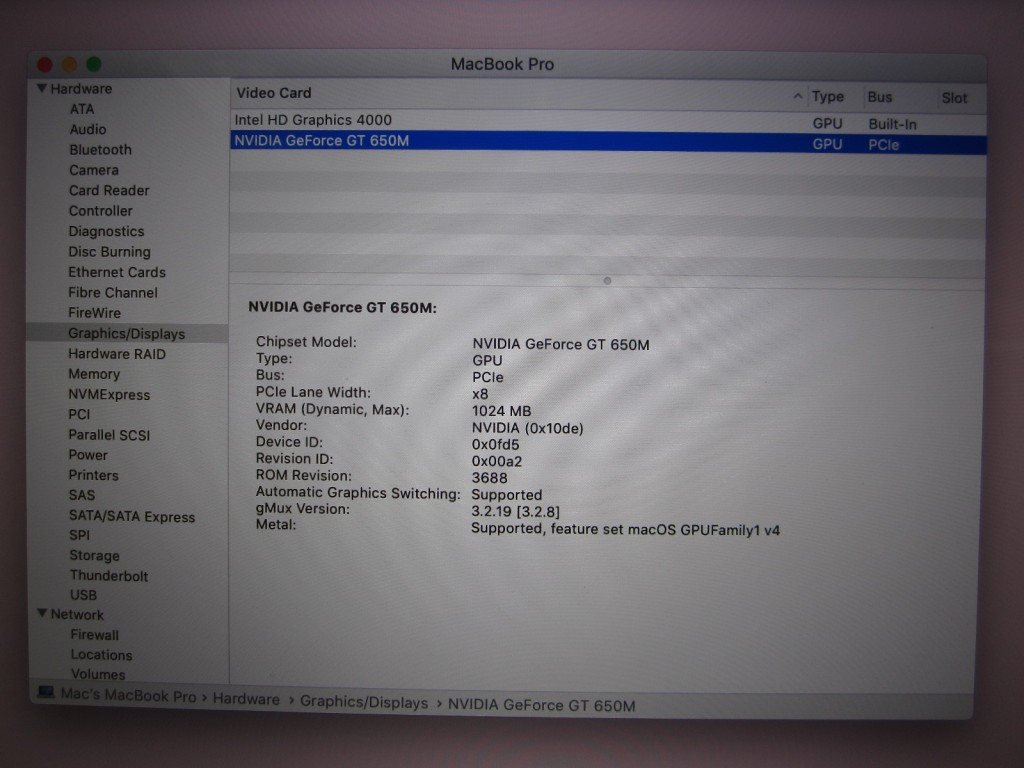Sort by the Type column header
The width and height of the screenshot is (1024, 768).
(x=827, y=97)
